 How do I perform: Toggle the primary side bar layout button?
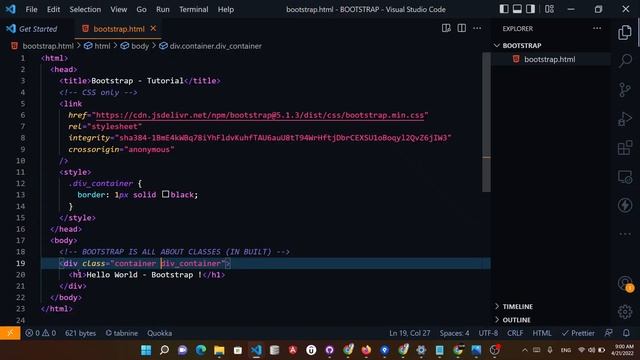[x=504, y=9]
